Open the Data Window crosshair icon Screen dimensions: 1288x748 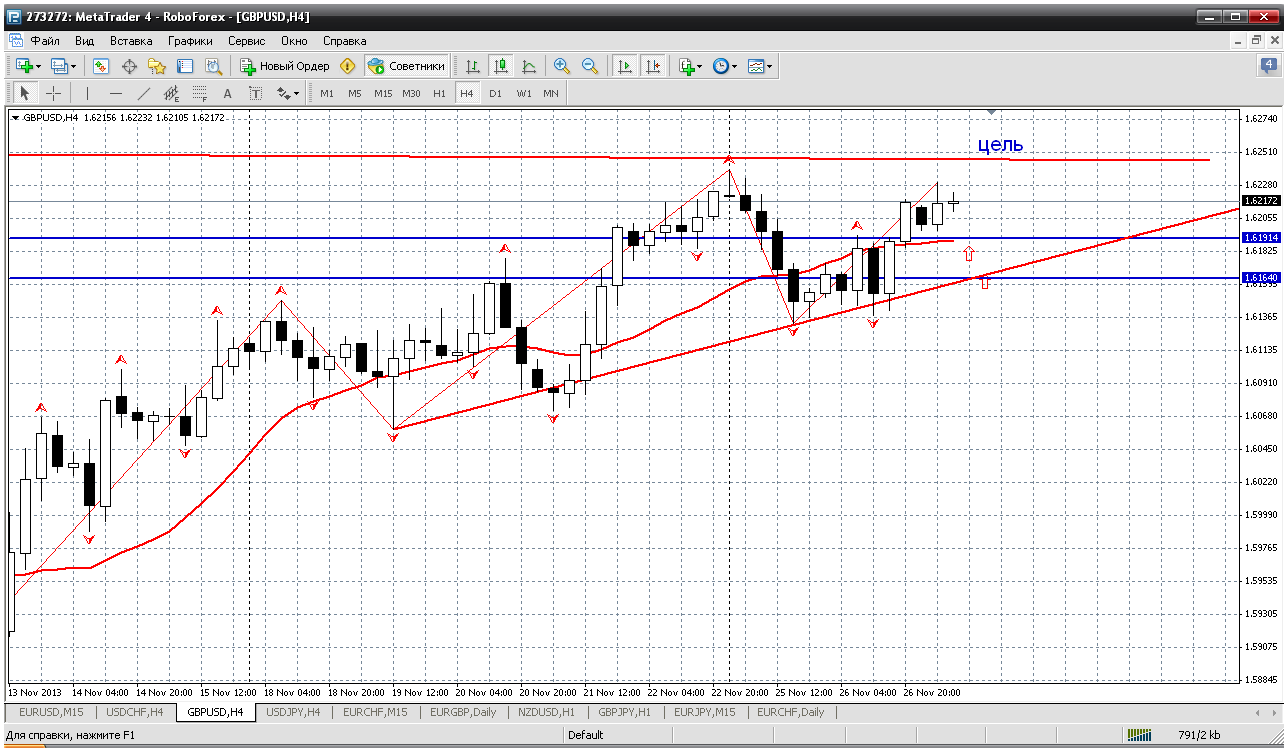tap(129, 66)
